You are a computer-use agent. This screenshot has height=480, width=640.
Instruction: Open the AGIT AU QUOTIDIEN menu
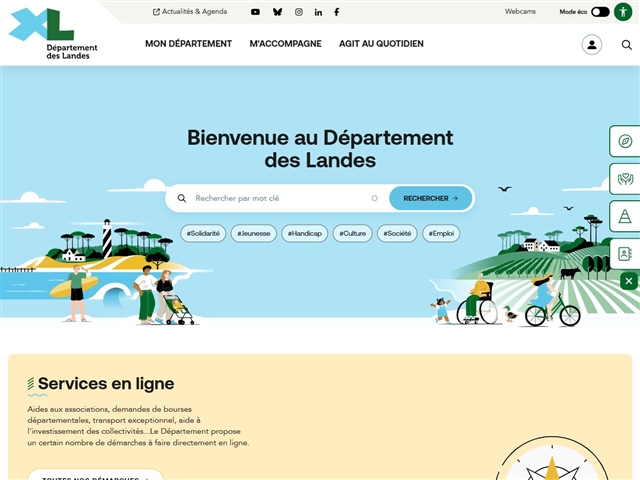point(381,44)
